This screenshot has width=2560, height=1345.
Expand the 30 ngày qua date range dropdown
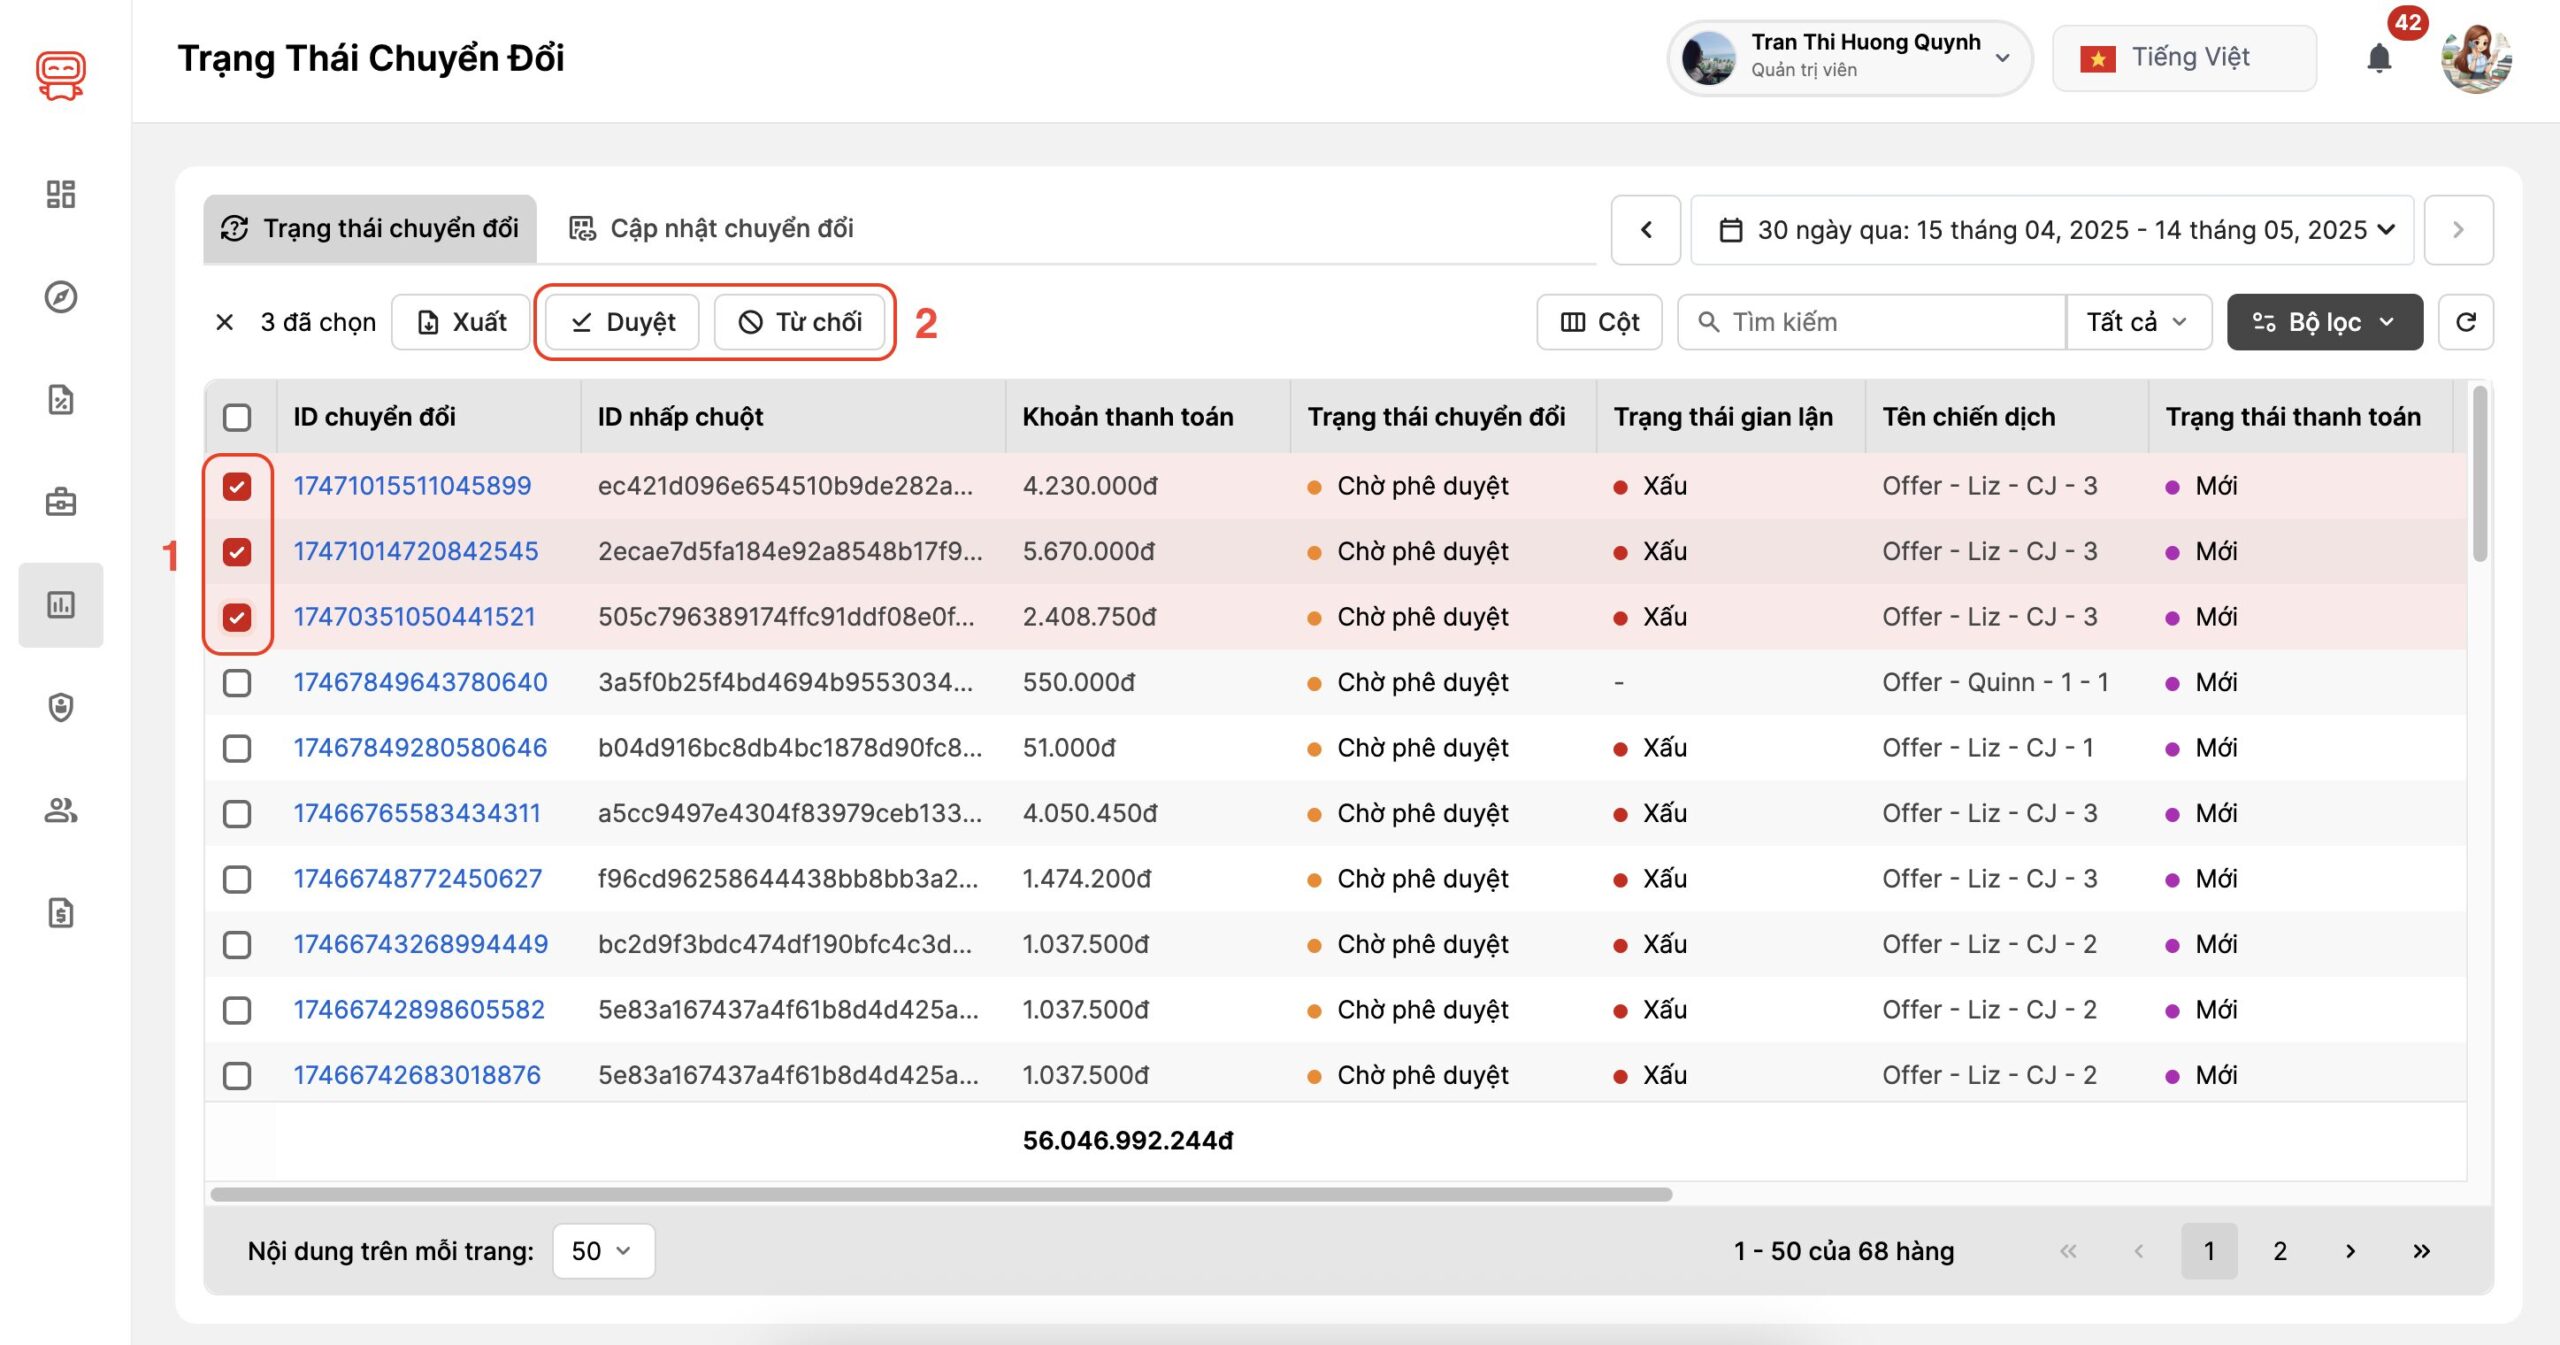pos(2051,230)
